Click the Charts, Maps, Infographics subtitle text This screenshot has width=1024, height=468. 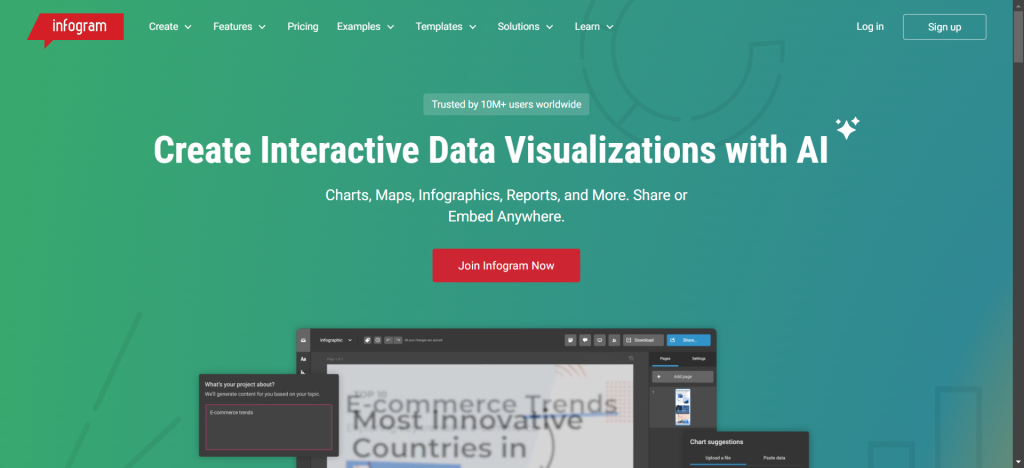point(506,206)
